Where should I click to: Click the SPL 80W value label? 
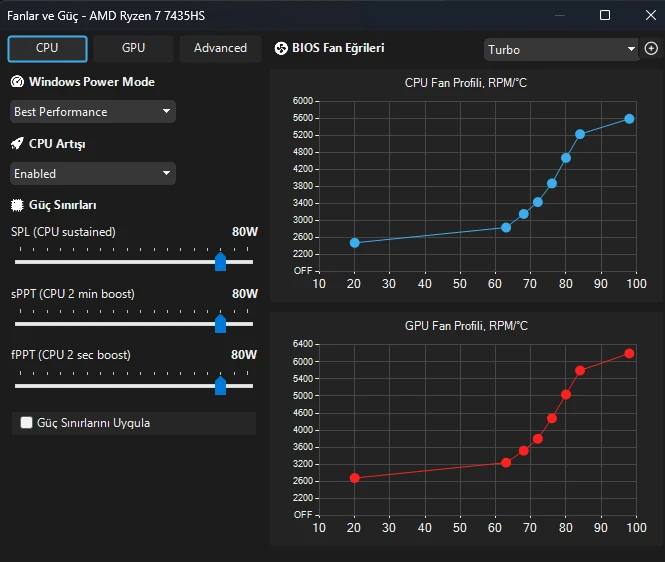point(245,232)
